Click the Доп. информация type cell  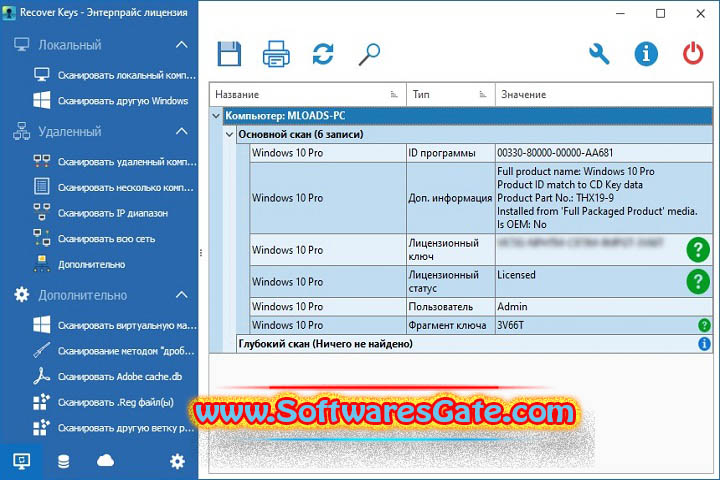pyautogui.click(x=451, y=198)
